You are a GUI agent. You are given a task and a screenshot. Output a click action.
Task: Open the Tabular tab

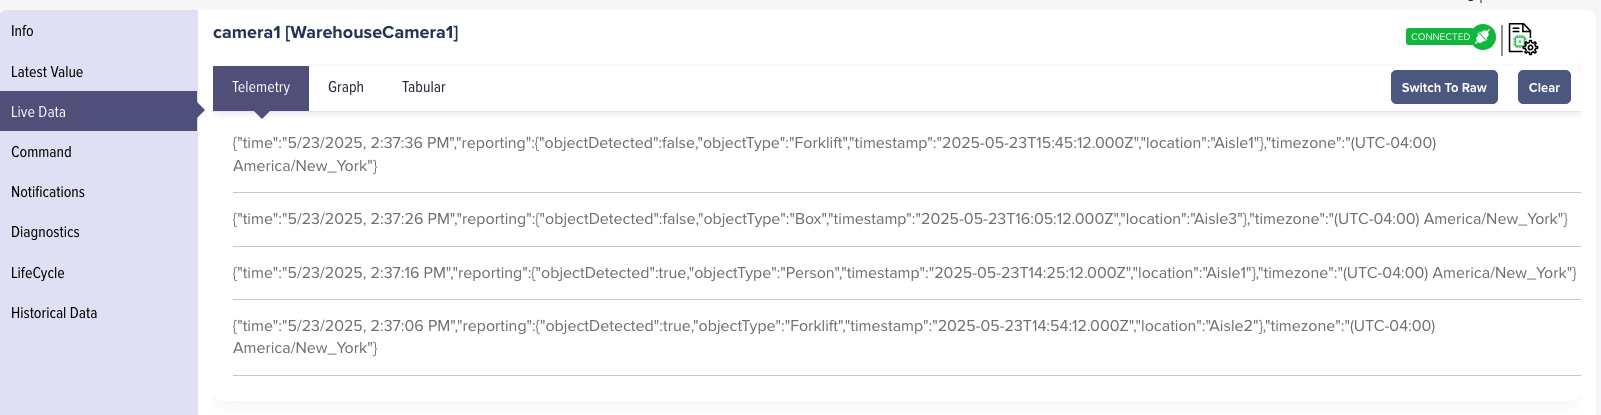424,88
